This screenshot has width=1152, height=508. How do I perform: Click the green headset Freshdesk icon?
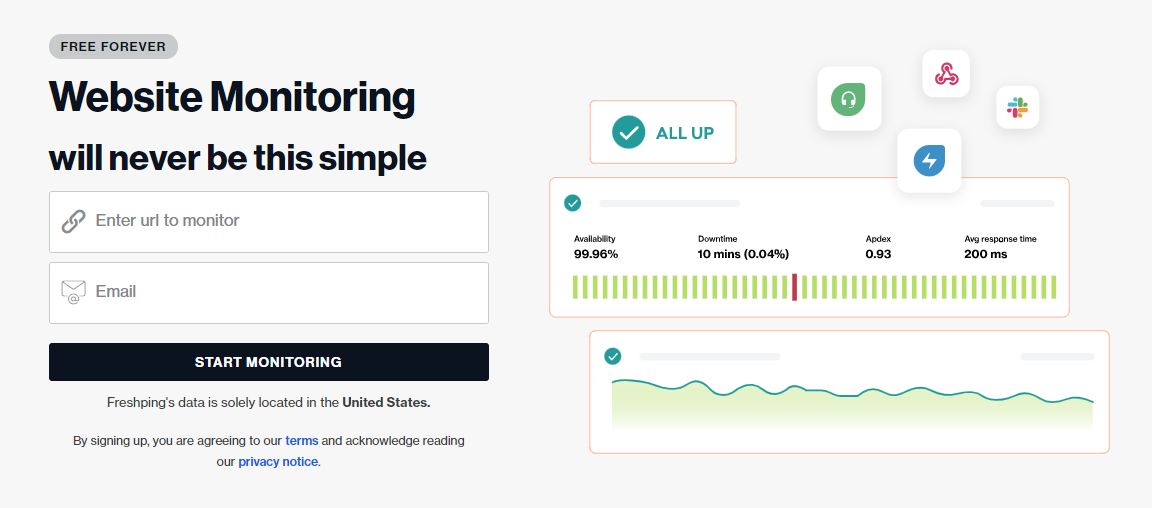click(849, 99)
